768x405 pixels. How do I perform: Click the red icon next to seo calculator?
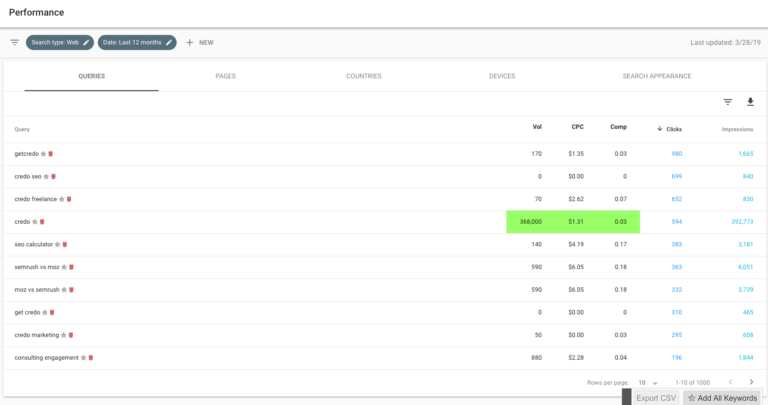[65, 244]
